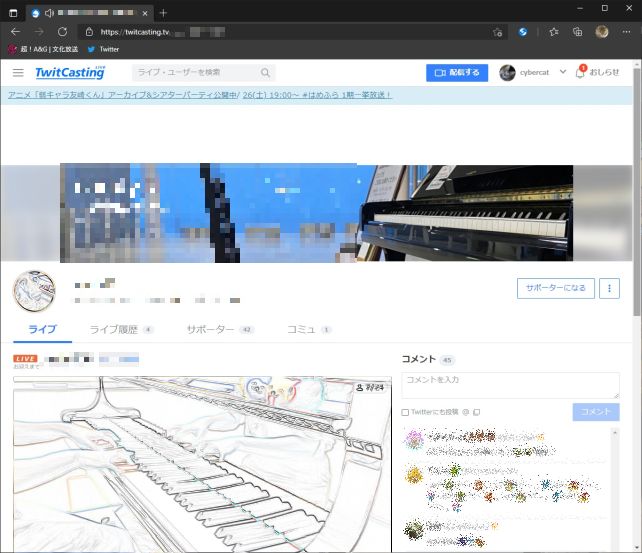642x553 pixels.
Task: Select the ライブ tab
Action: [x=42, y=329]
